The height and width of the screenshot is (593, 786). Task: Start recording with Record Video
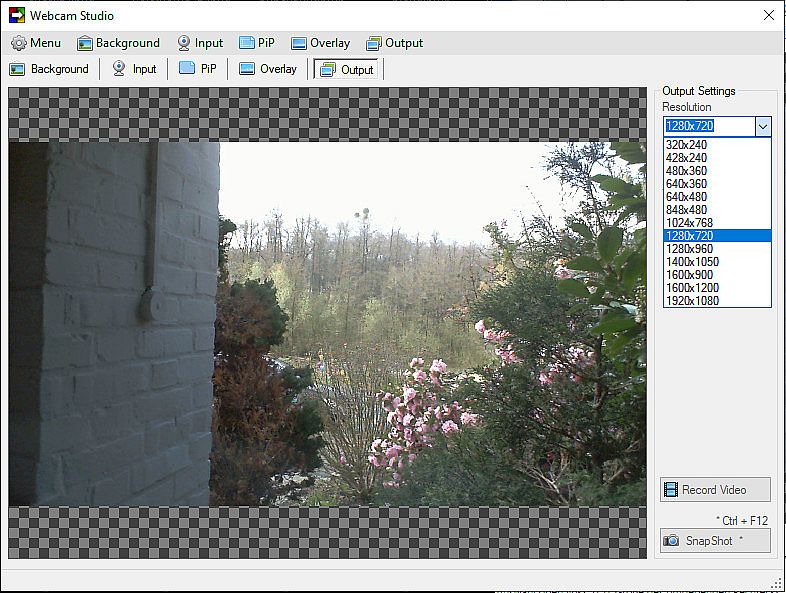click(715, 490)
